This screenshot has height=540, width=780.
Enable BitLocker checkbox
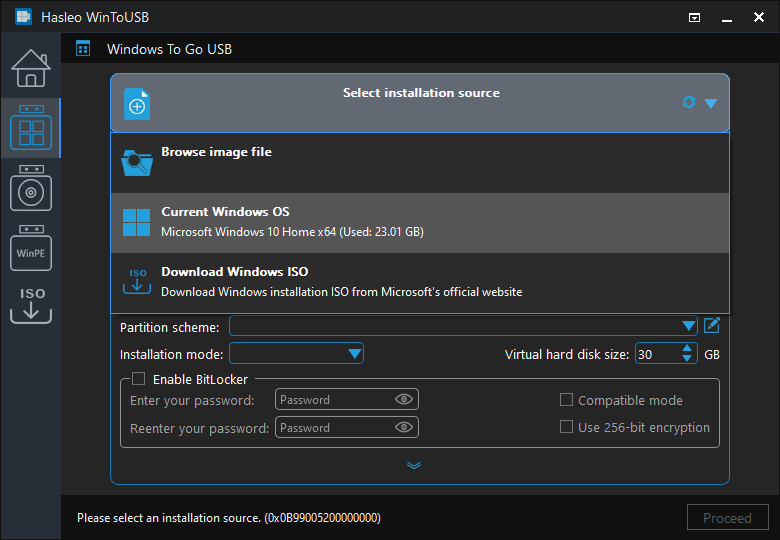point(138,379)
